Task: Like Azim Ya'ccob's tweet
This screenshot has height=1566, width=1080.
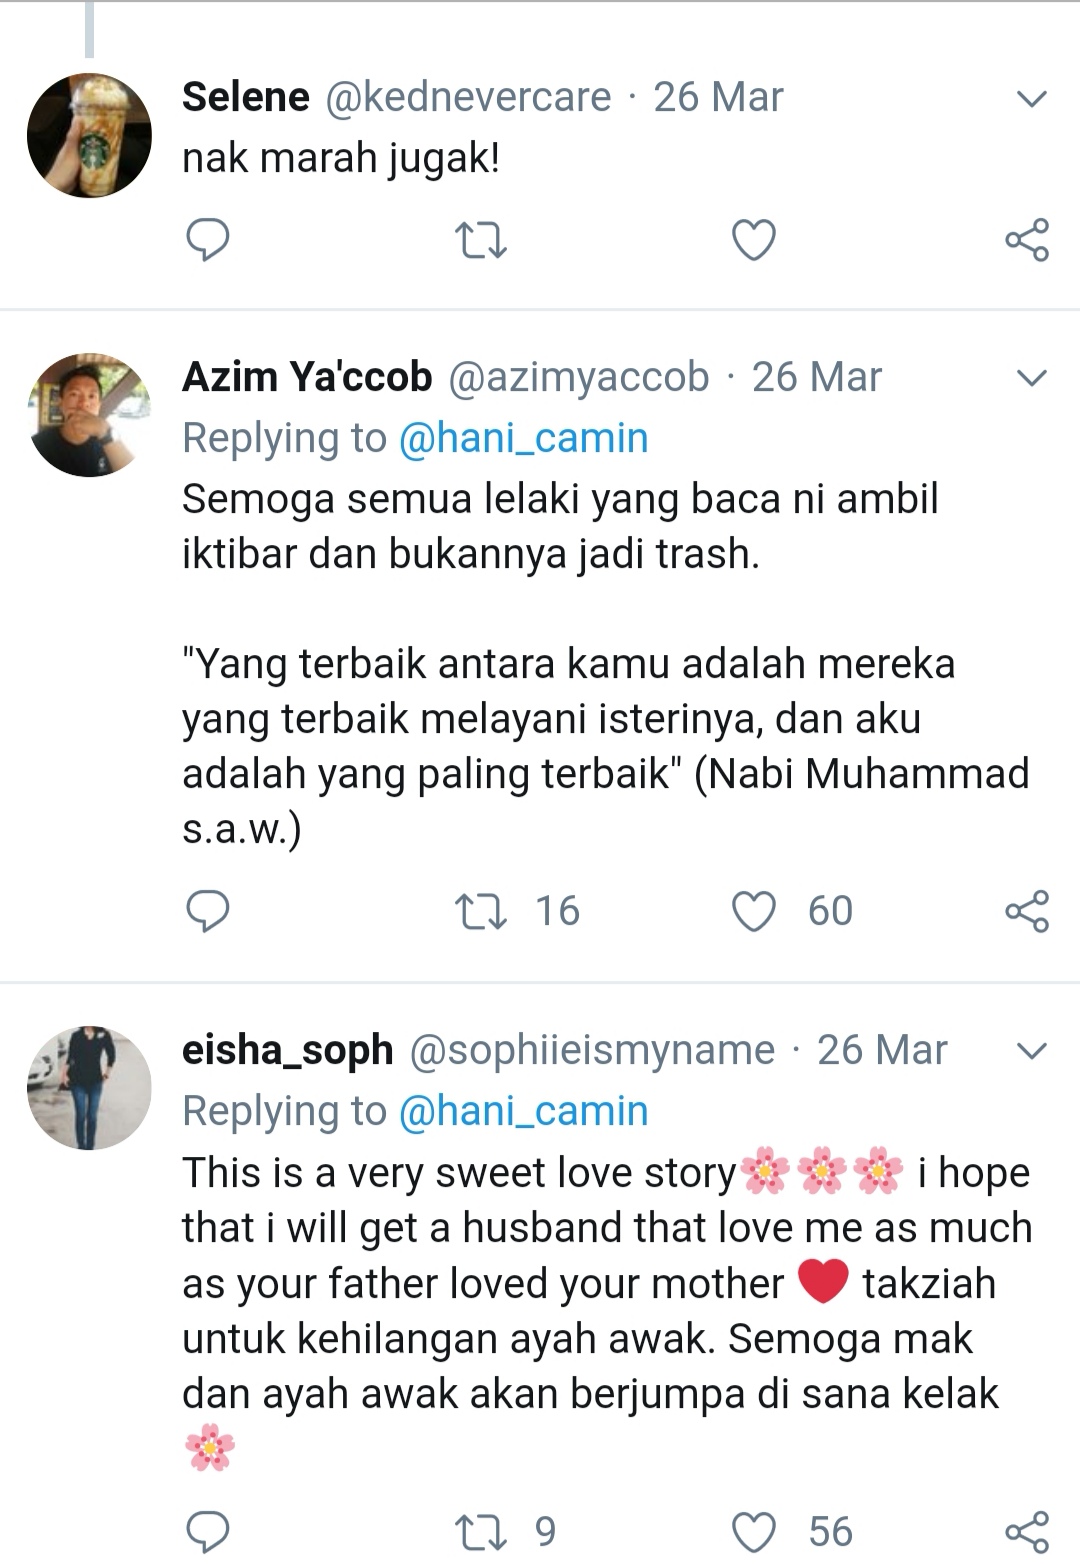Action: click(x=754, y=911)
